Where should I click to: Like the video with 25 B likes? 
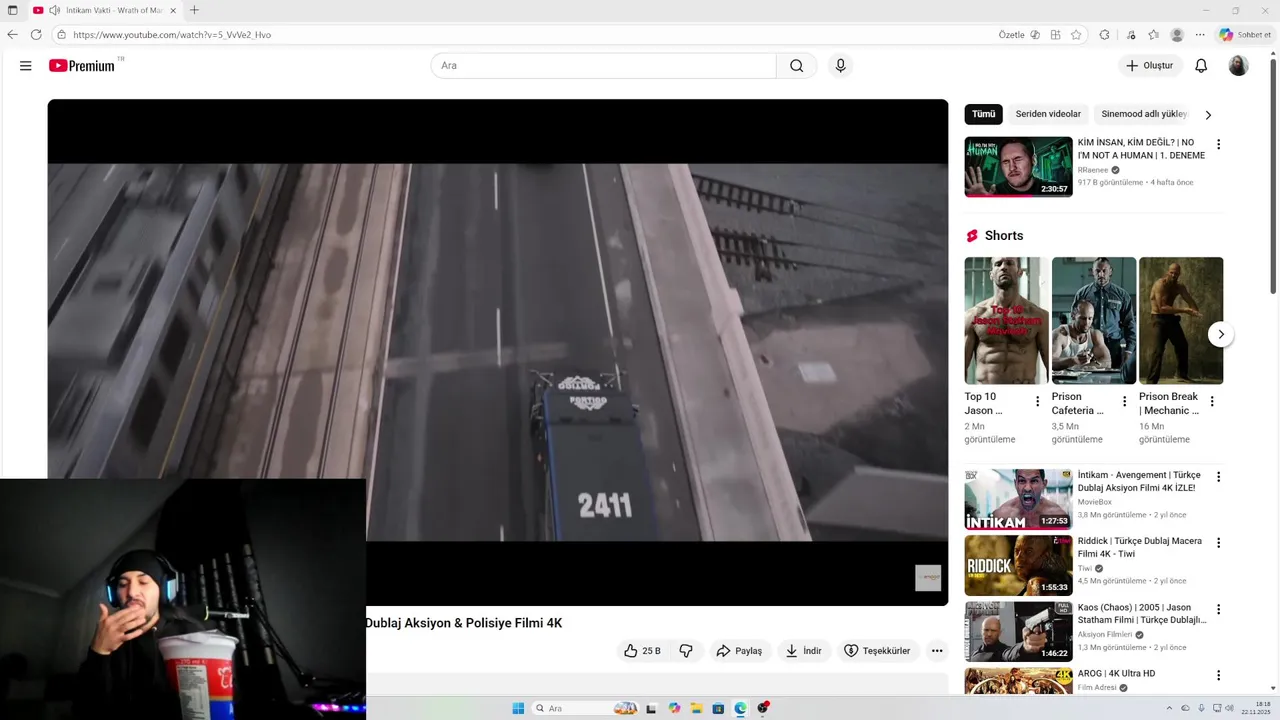coord(642,651)
